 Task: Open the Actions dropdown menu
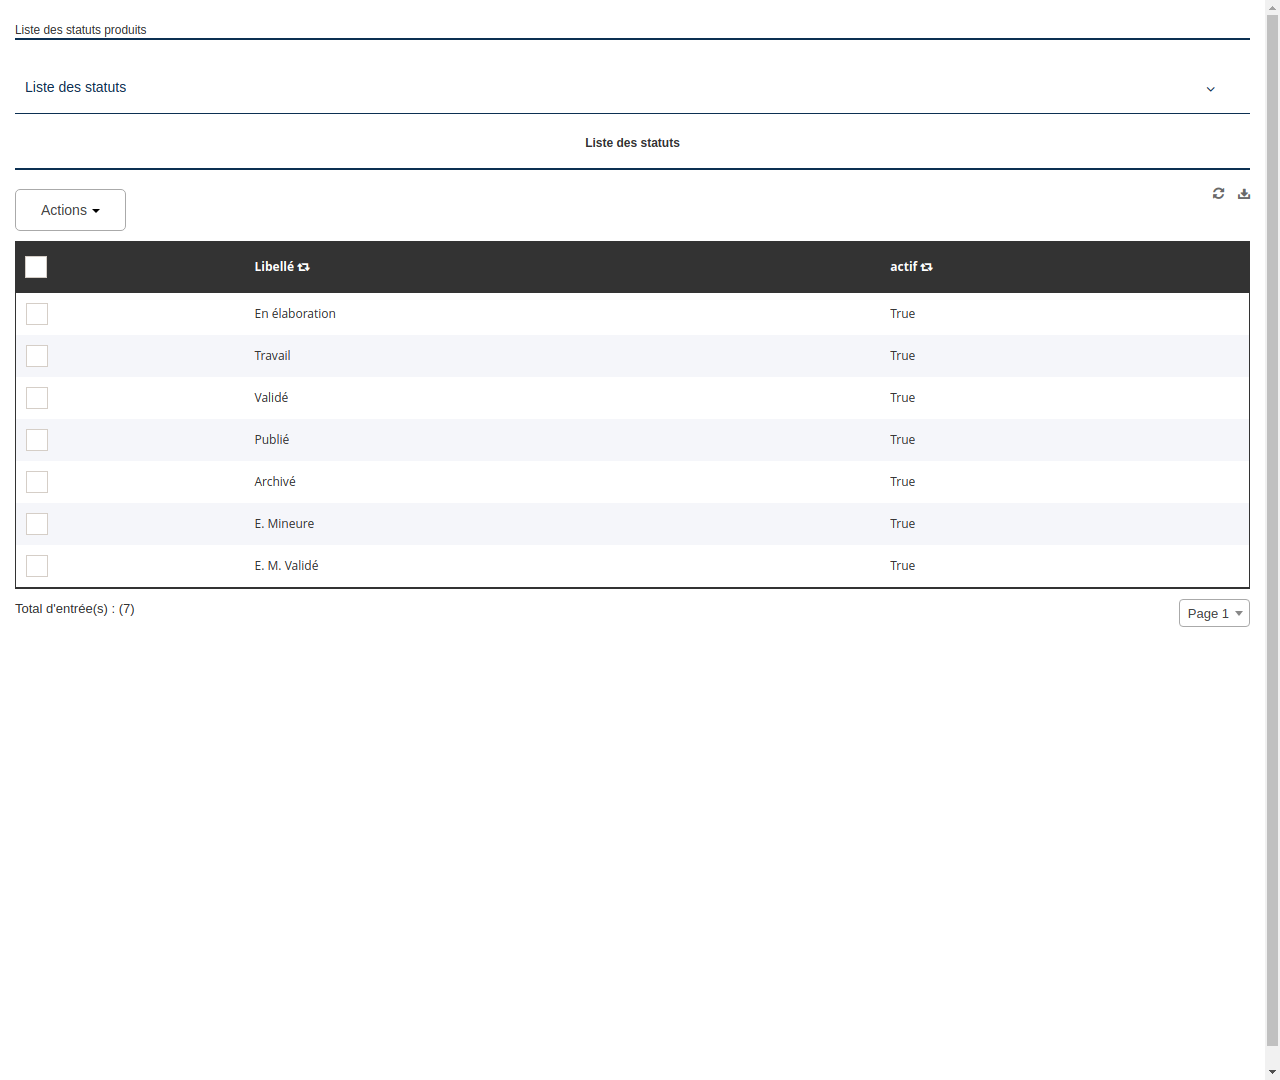tap(70, 210)
